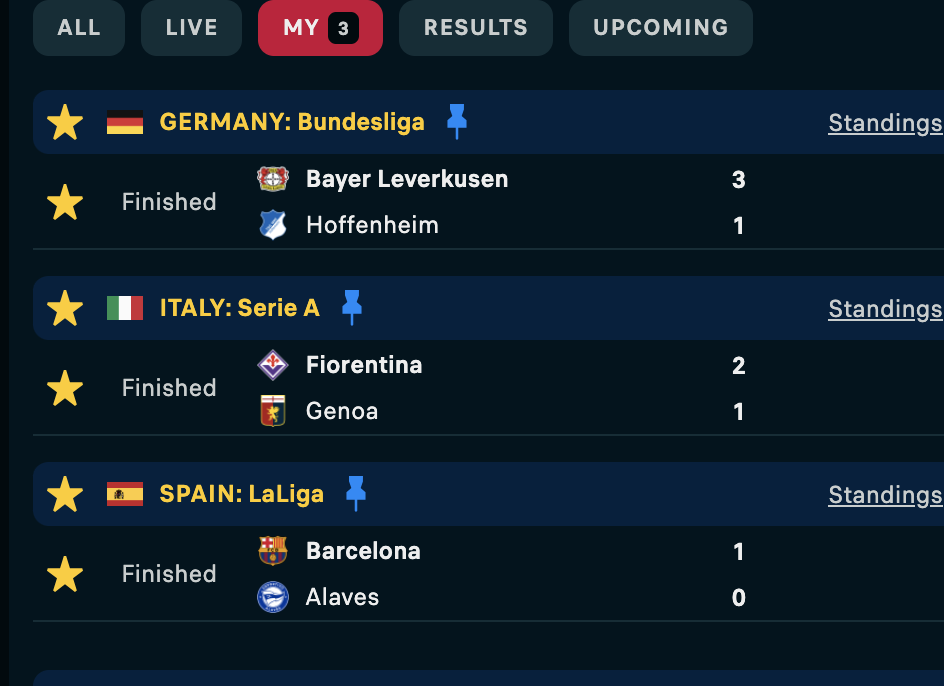Click the Alaves club crest
Image resolution: width=944 pixels, height=686 pixels.
tap(273, 597)
